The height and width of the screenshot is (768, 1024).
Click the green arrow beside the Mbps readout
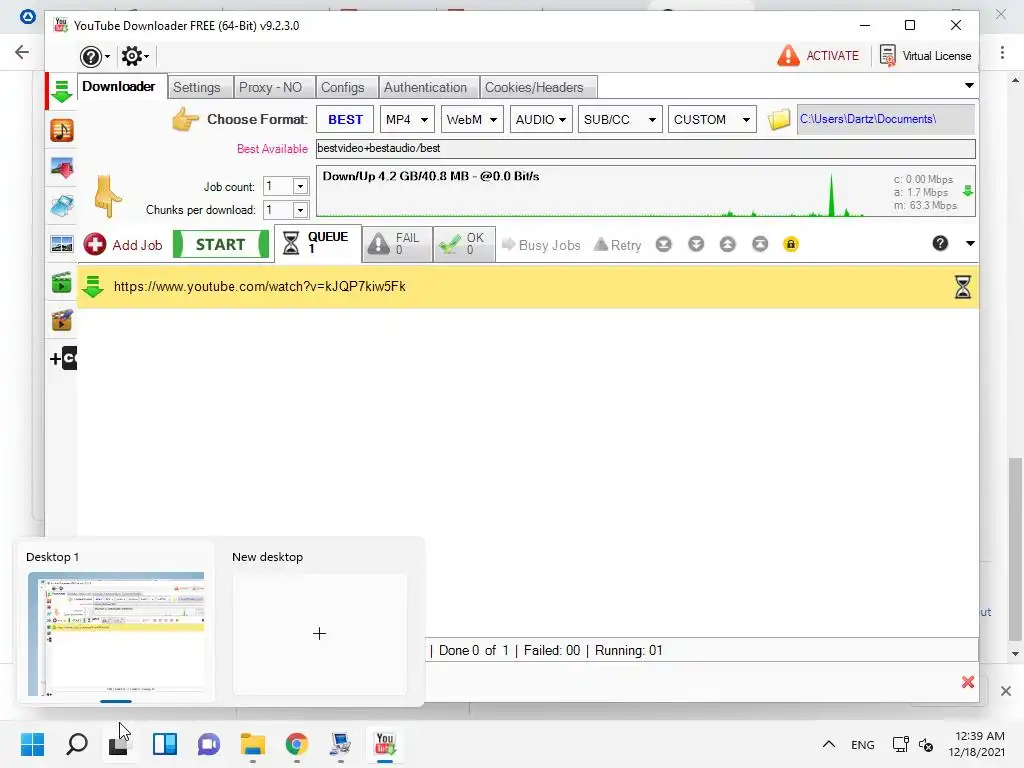pos(968,191)
